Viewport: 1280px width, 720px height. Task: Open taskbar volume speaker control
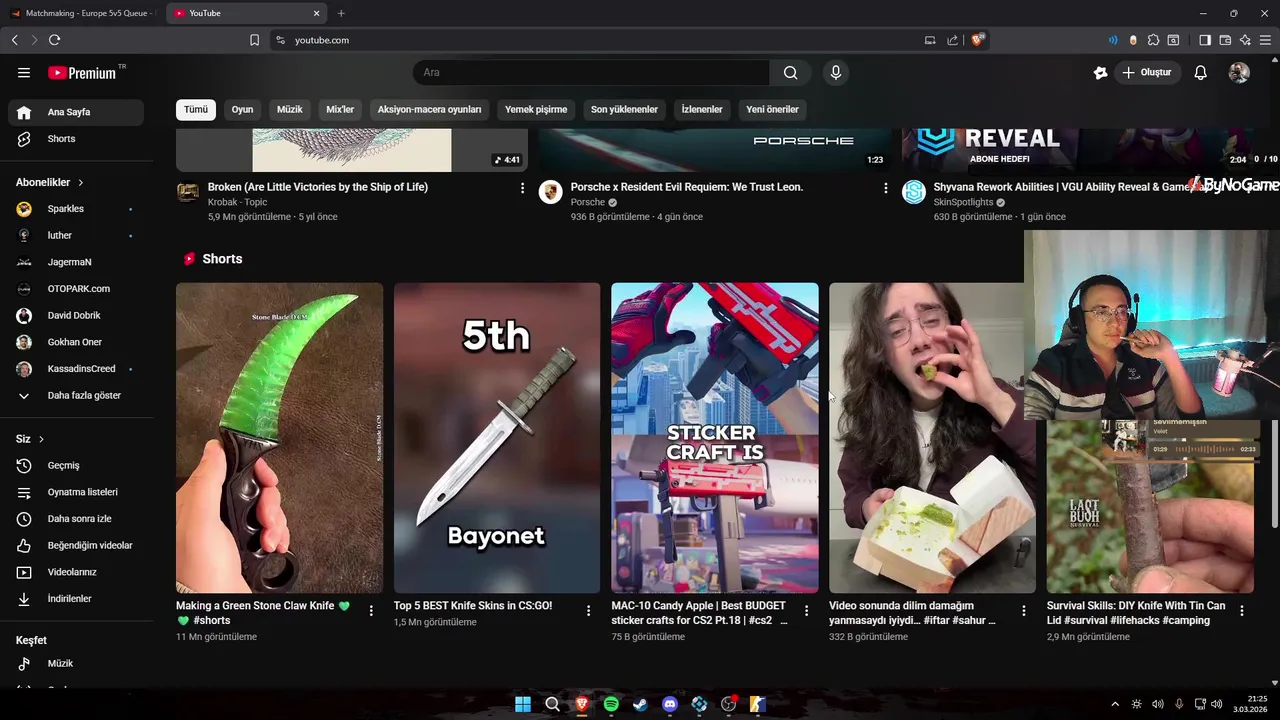tap(1217, 704)
